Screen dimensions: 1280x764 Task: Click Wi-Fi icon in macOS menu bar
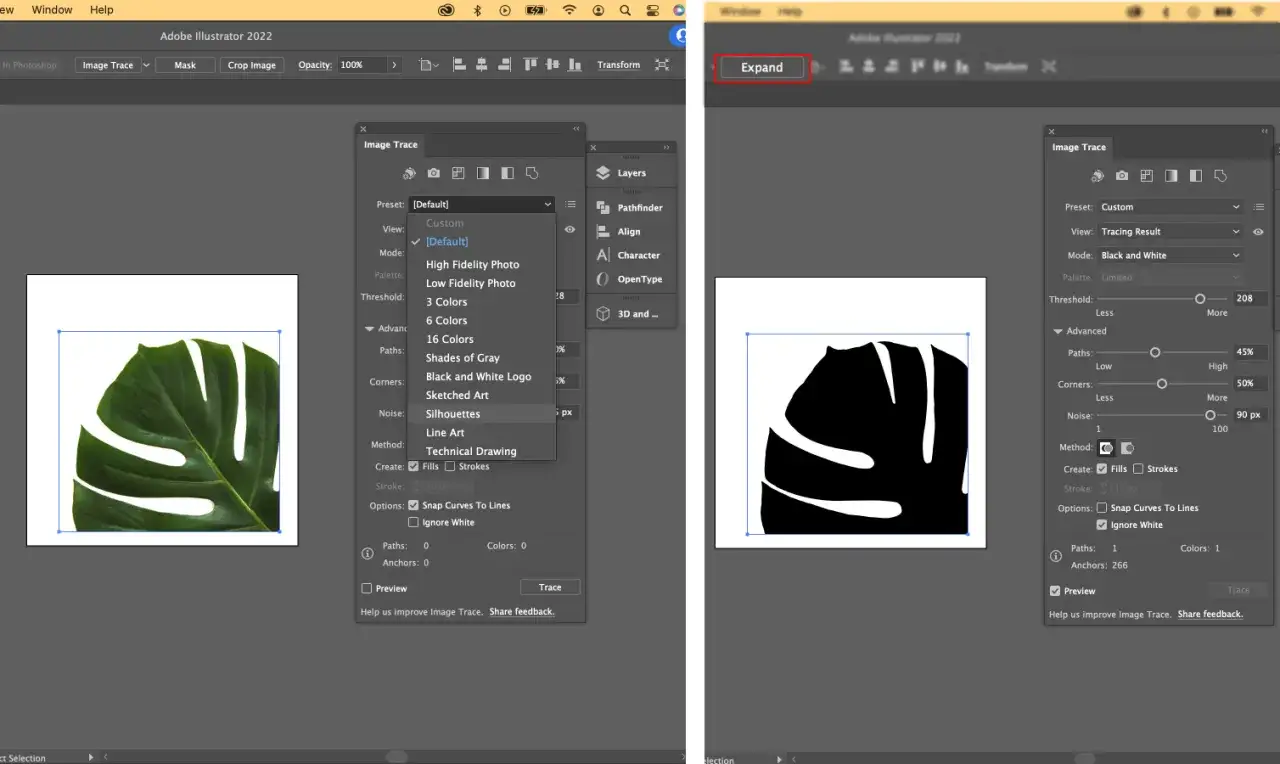coord(570,10)
